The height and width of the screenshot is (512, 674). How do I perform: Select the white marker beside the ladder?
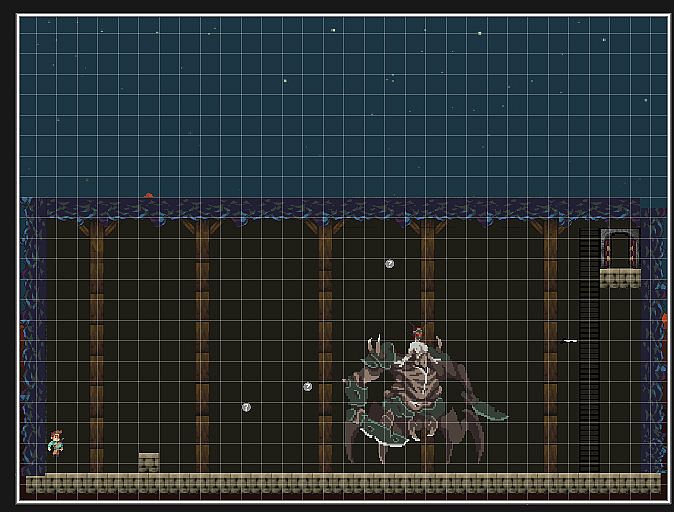570,341
